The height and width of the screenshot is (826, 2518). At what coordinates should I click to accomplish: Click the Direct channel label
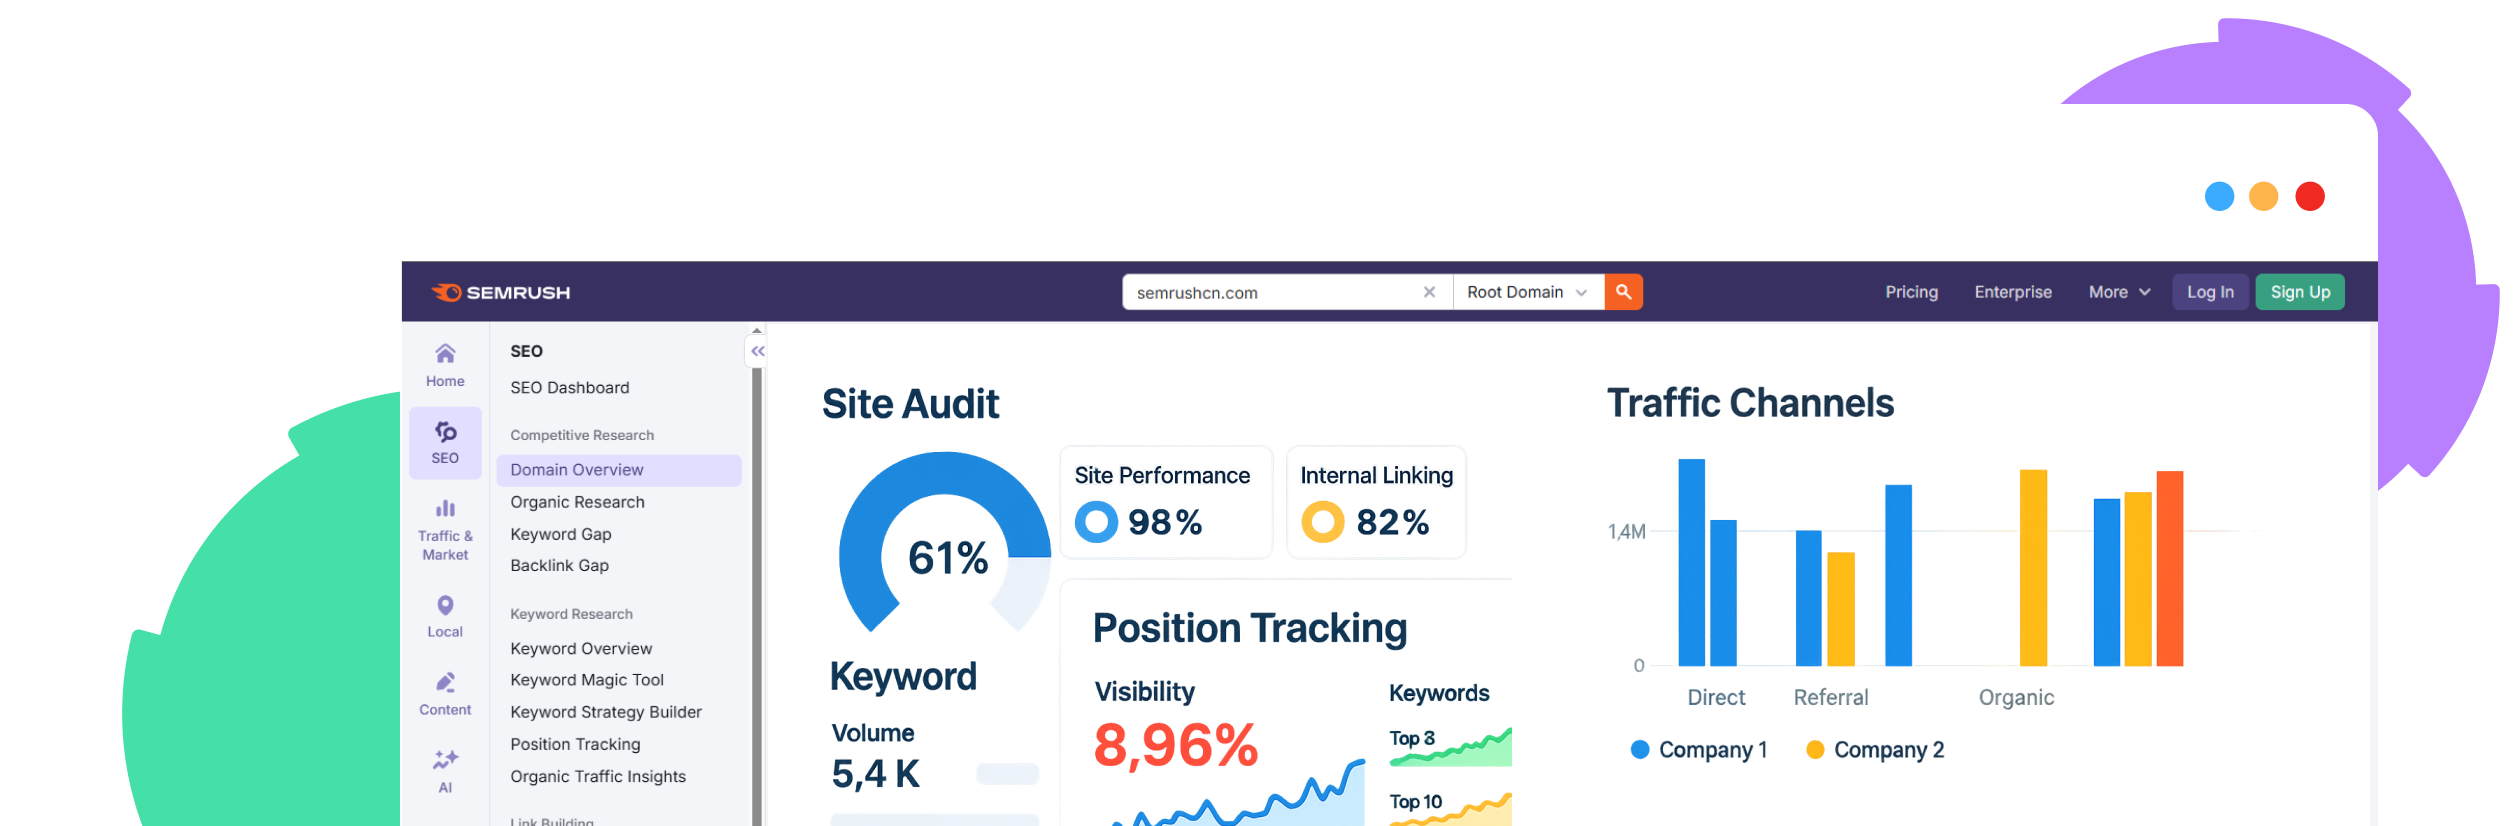pyautogui.click(x=1716, y=697)
